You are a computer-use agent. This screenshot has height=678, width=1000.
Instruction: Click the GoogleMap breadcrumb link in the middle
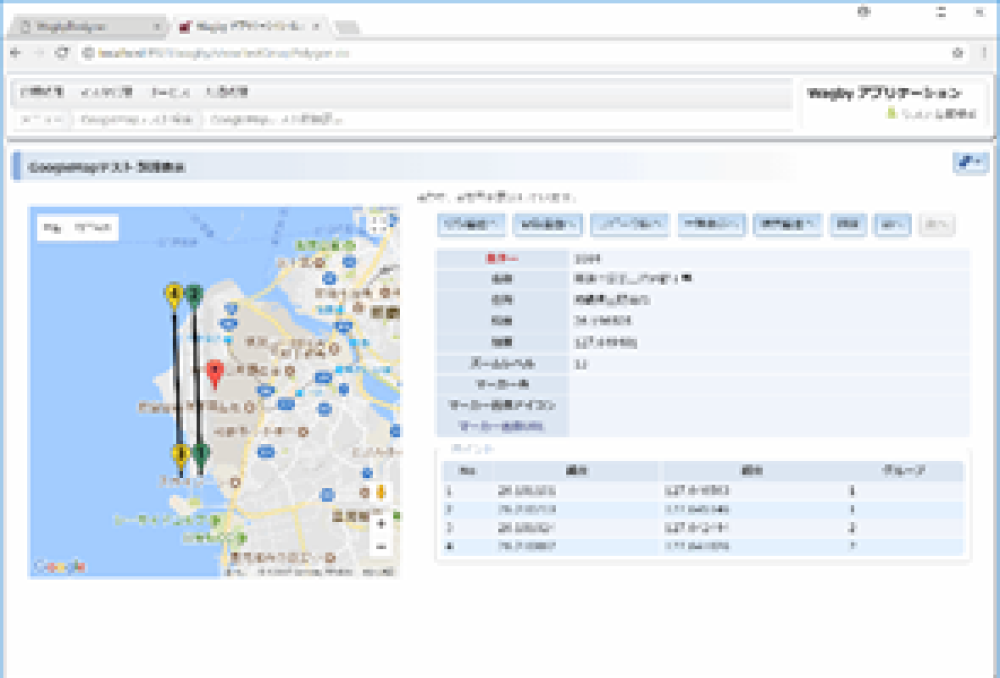coord(137,119)
